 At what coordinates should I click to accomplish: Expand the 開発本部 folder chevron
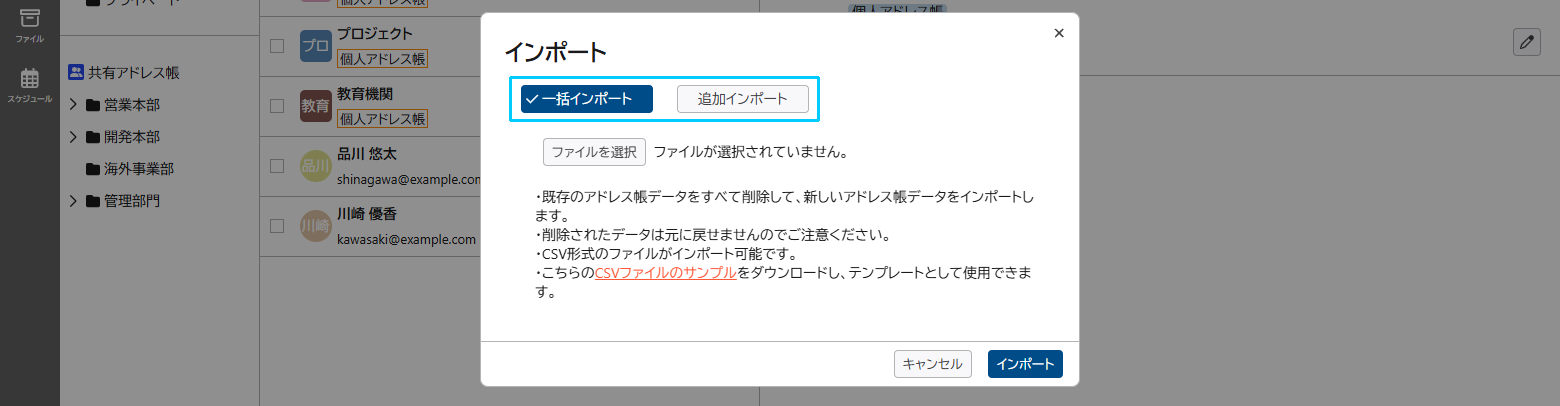coord(74,137)
